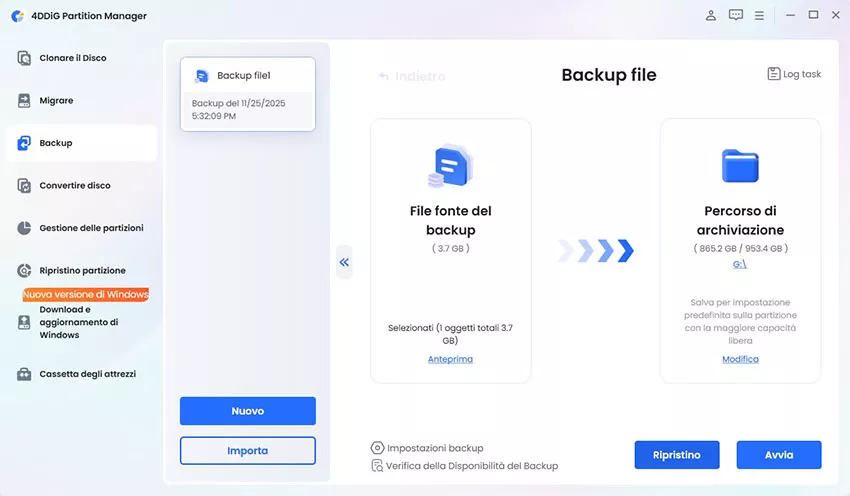Click the 865.2 GB / 953.4 GB text

740,248
